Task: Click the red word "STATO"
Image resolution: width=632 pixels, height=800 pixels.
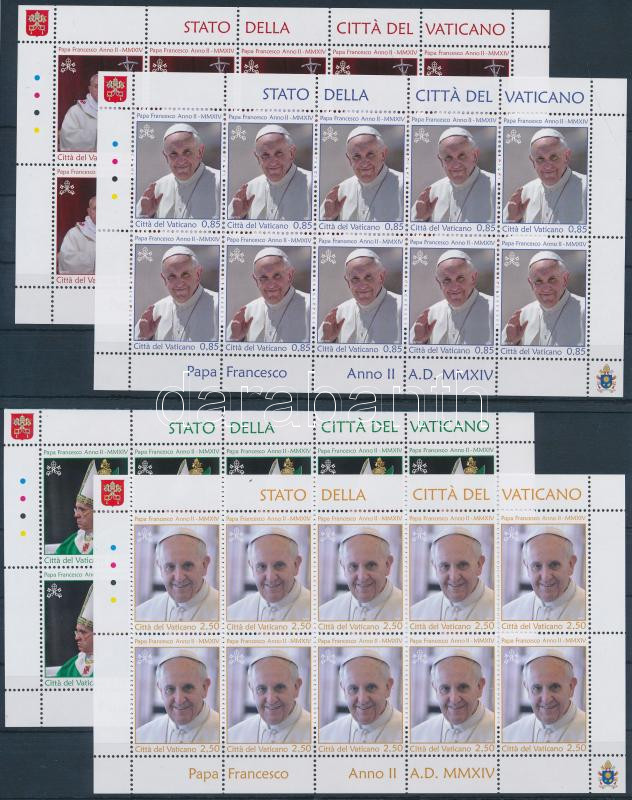Action: 207,27
